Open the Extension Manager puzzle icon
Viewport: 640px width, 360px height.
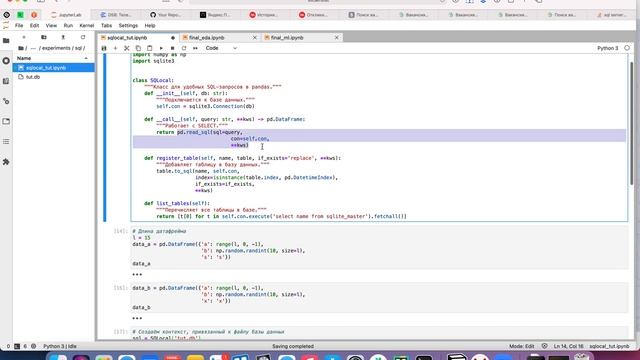click(6, 162)
